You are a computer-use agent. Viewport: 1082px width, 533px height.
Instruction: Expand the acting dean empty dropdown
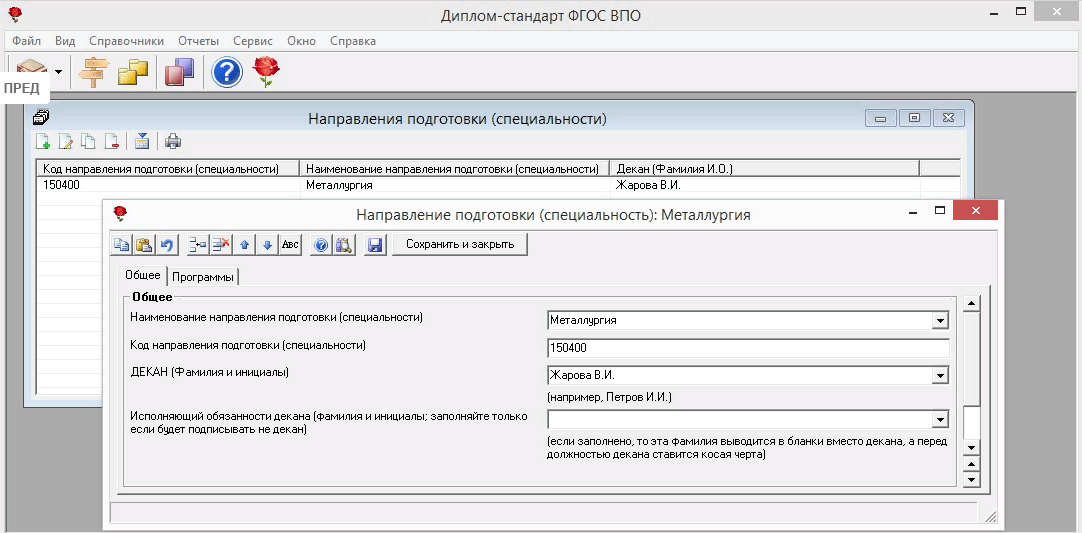[x=939, y=420]
